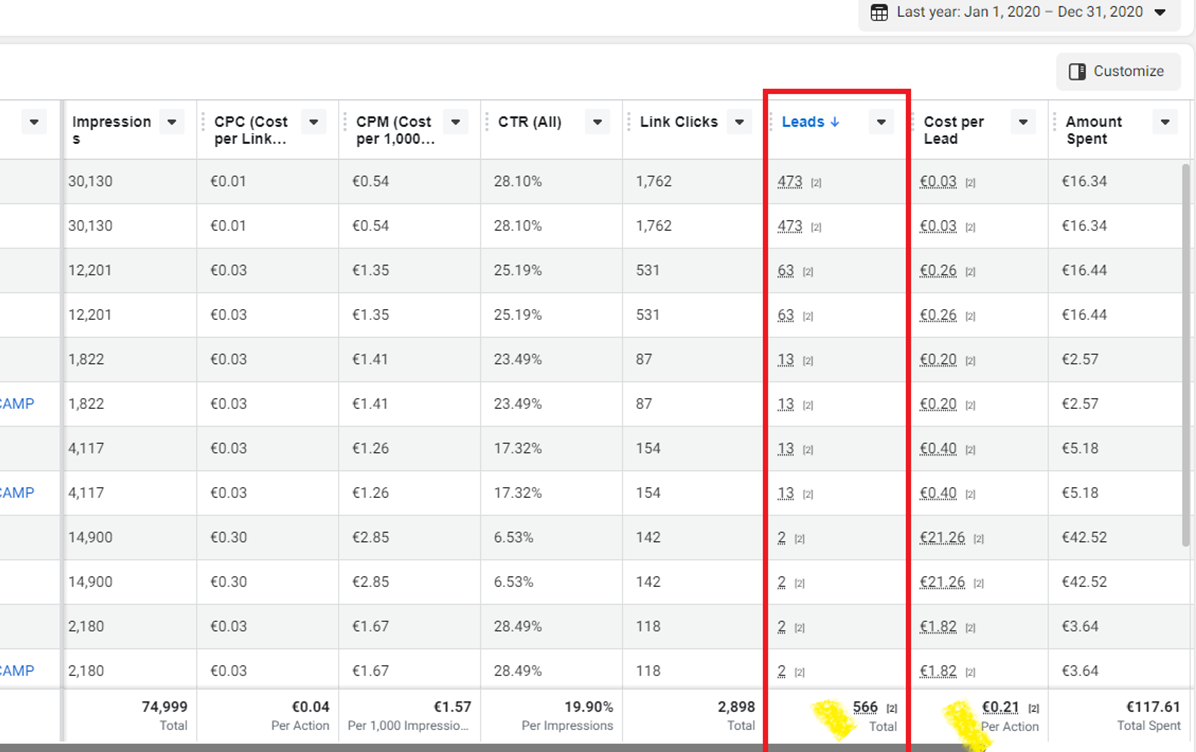The height and width of the screenshot is (752, 1196).
Task: Sort by the Amount Spent column header
Action: (1093, 130)
